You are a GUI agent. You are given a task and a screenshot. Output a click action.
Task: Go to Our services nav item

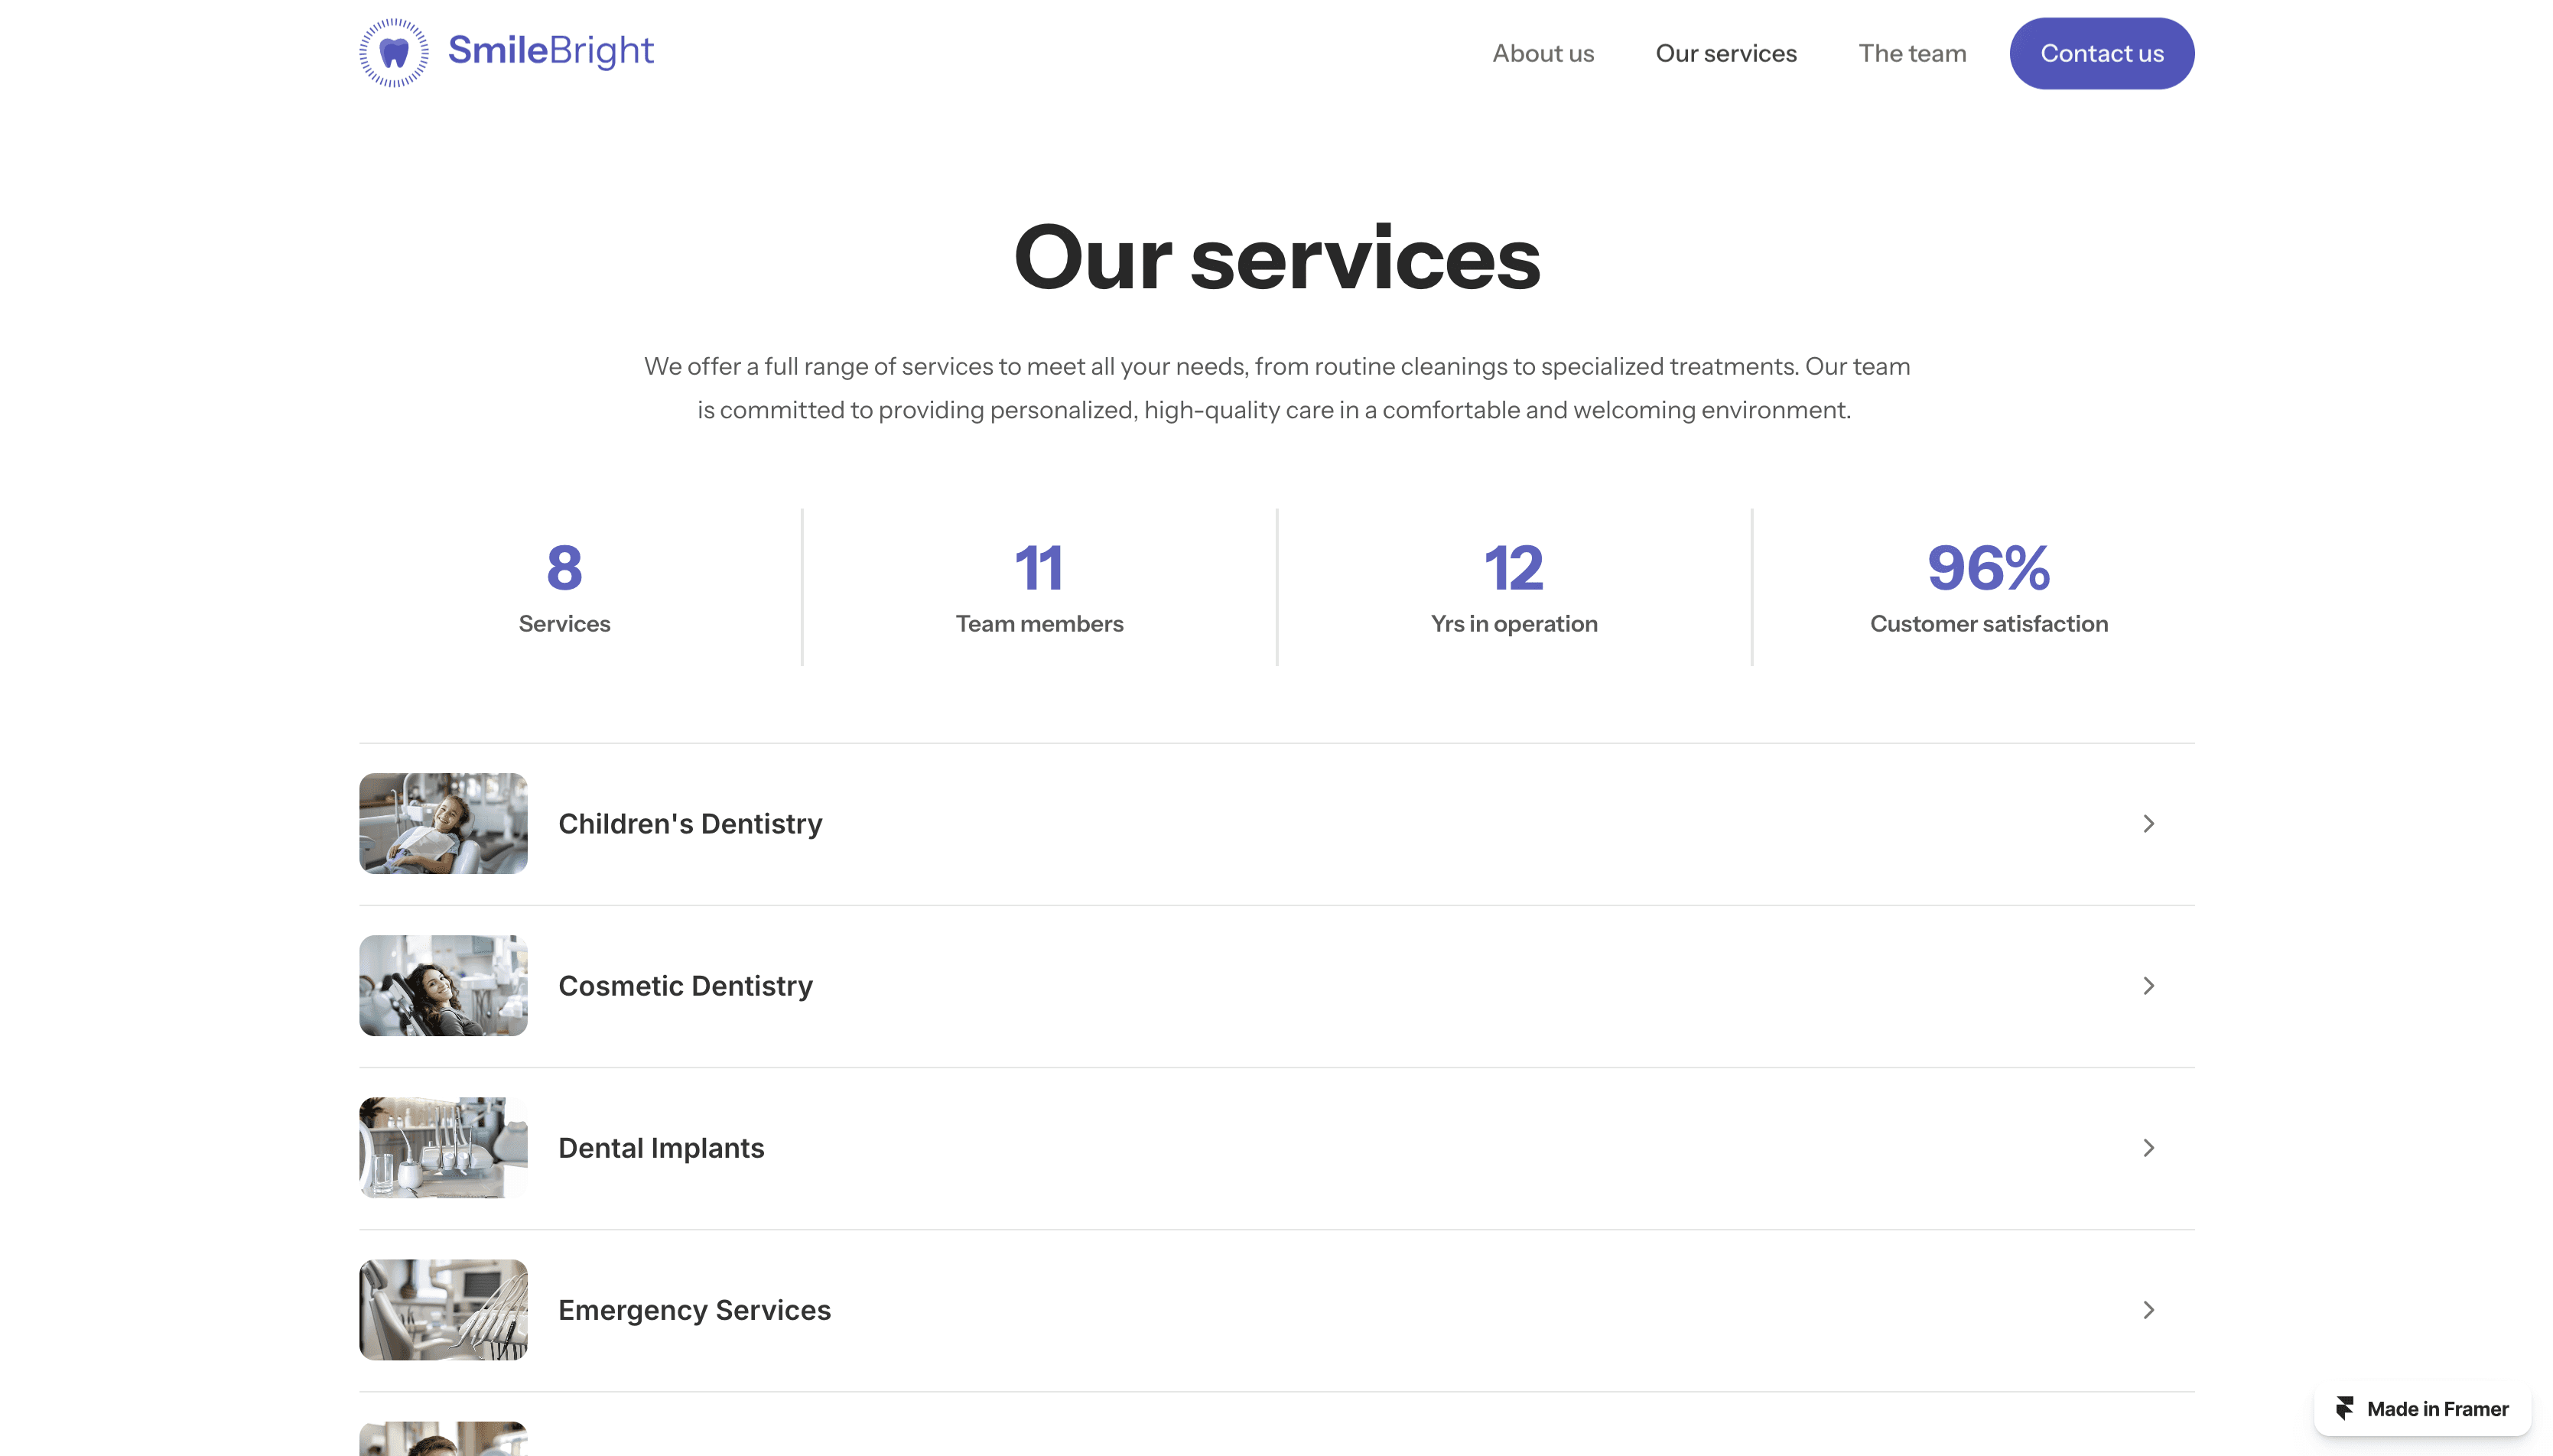(1725, 53)
